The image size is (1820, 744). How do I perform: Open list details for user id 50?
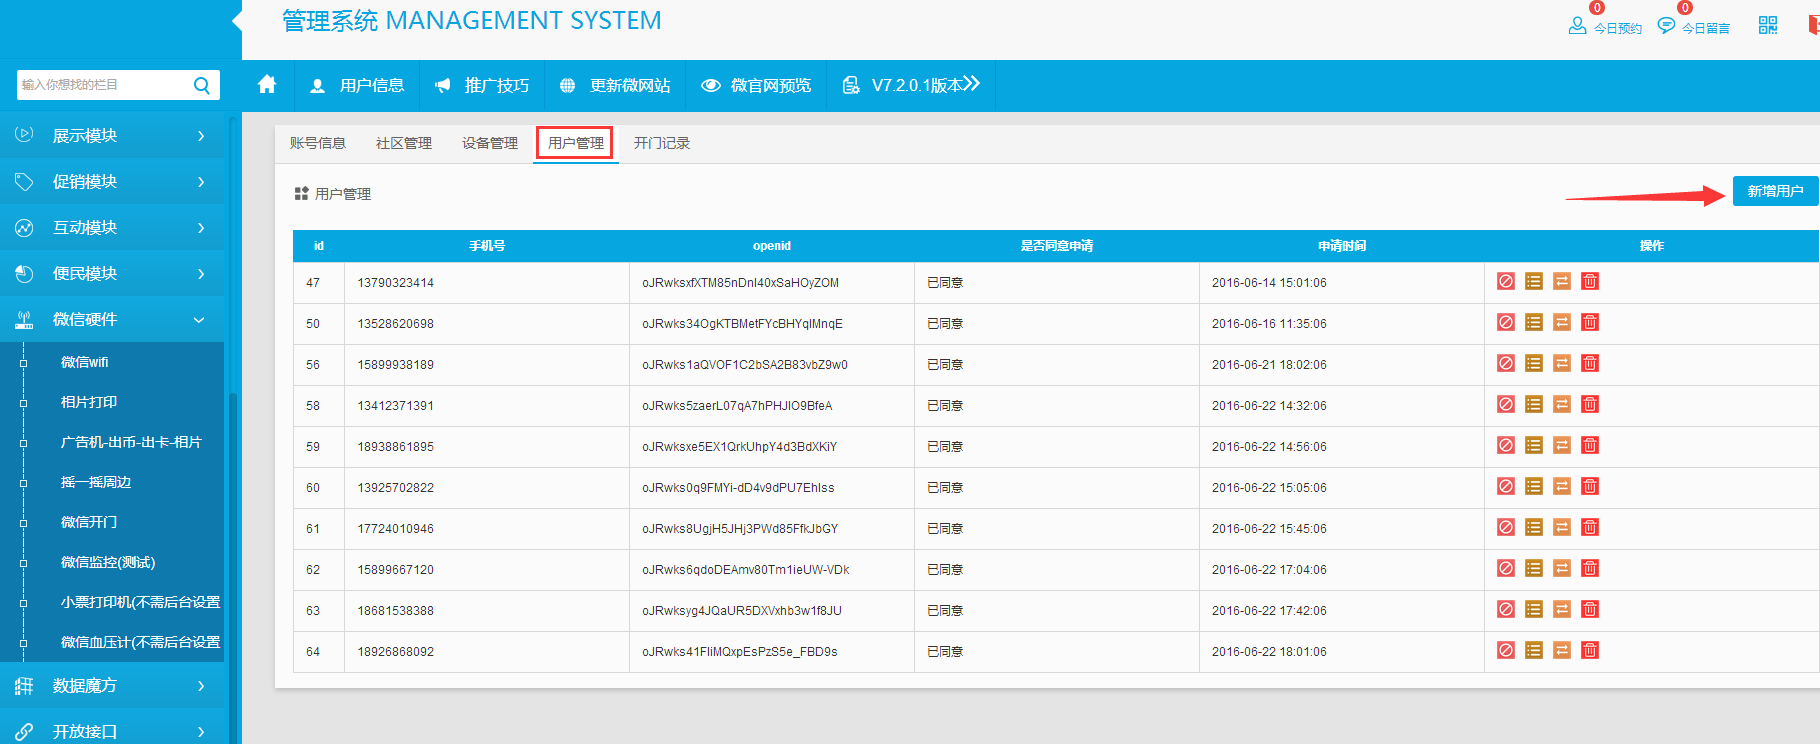[x=1534, y=322]
